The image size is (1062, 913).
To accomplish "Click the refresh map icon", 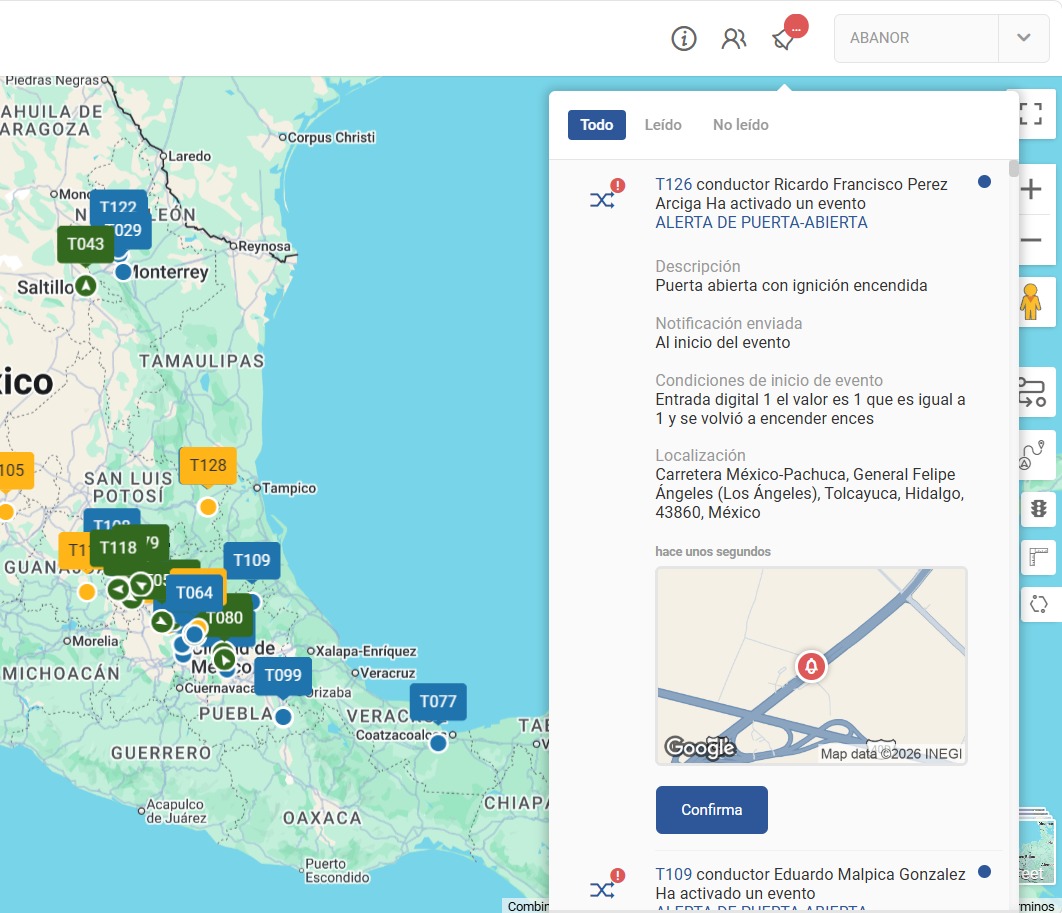I will [x=1038, y=603].
